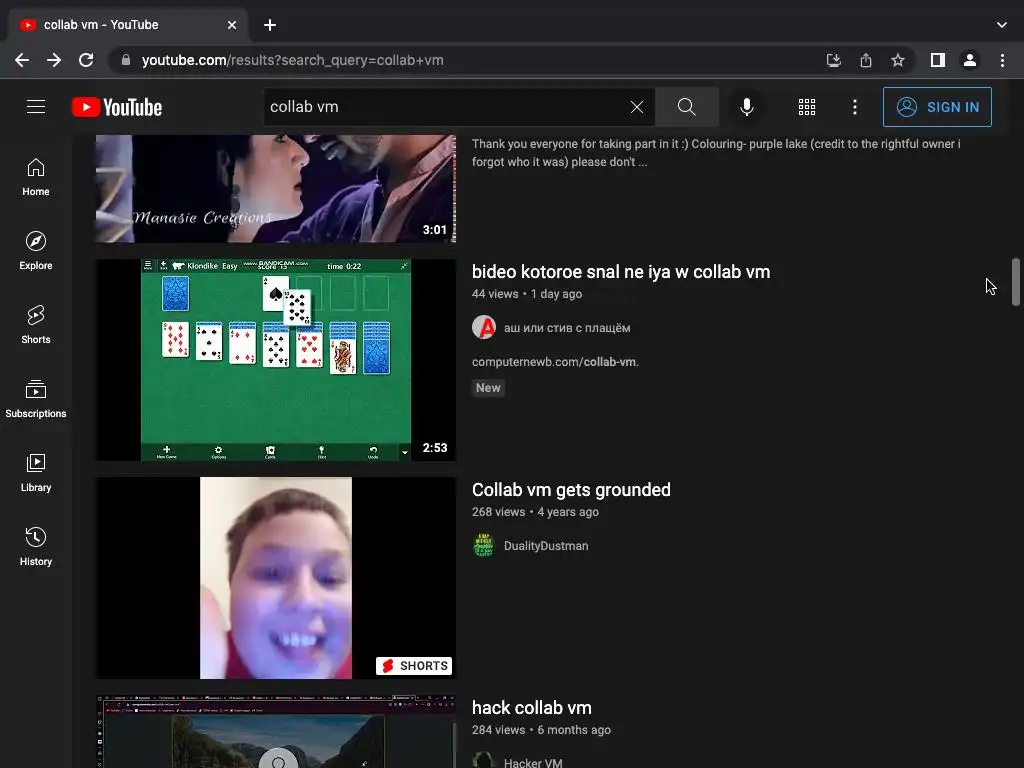Share this page icon
This screenshot has width=1024, height=768.
point(866,60)
